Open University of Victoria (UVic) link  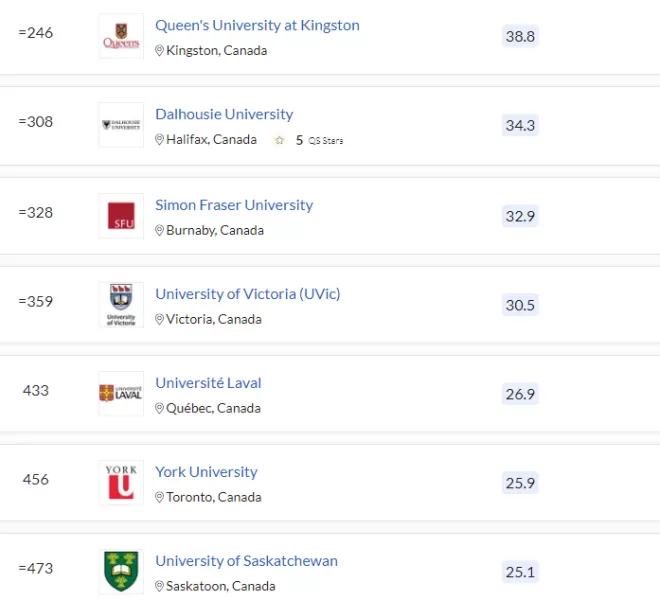[x=248, y=294]
